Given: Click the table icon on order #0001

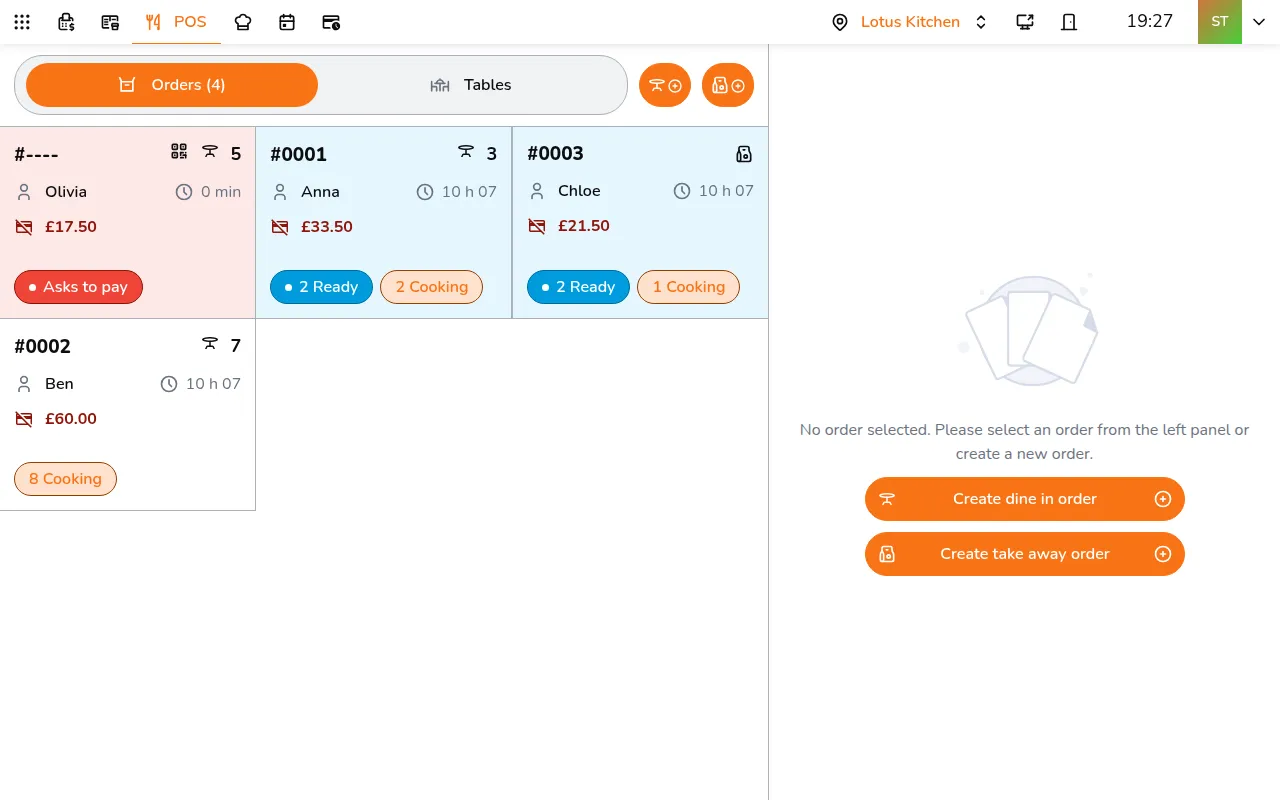Looking at the screenshot, I should coord(466,152).
